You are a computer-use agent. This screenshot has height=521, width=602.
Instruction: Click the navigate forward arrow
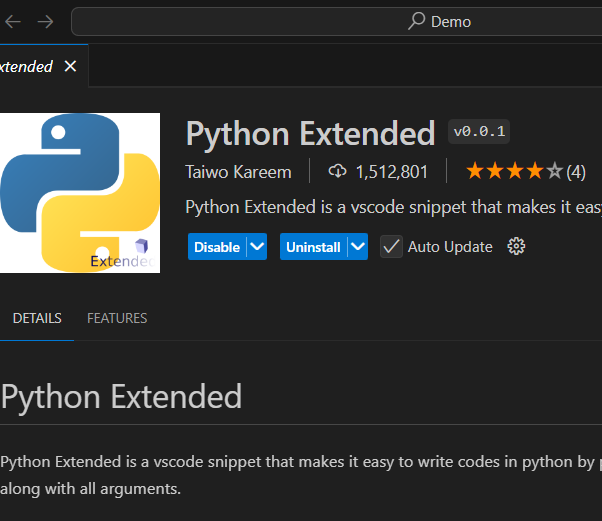tap(45, 21)
